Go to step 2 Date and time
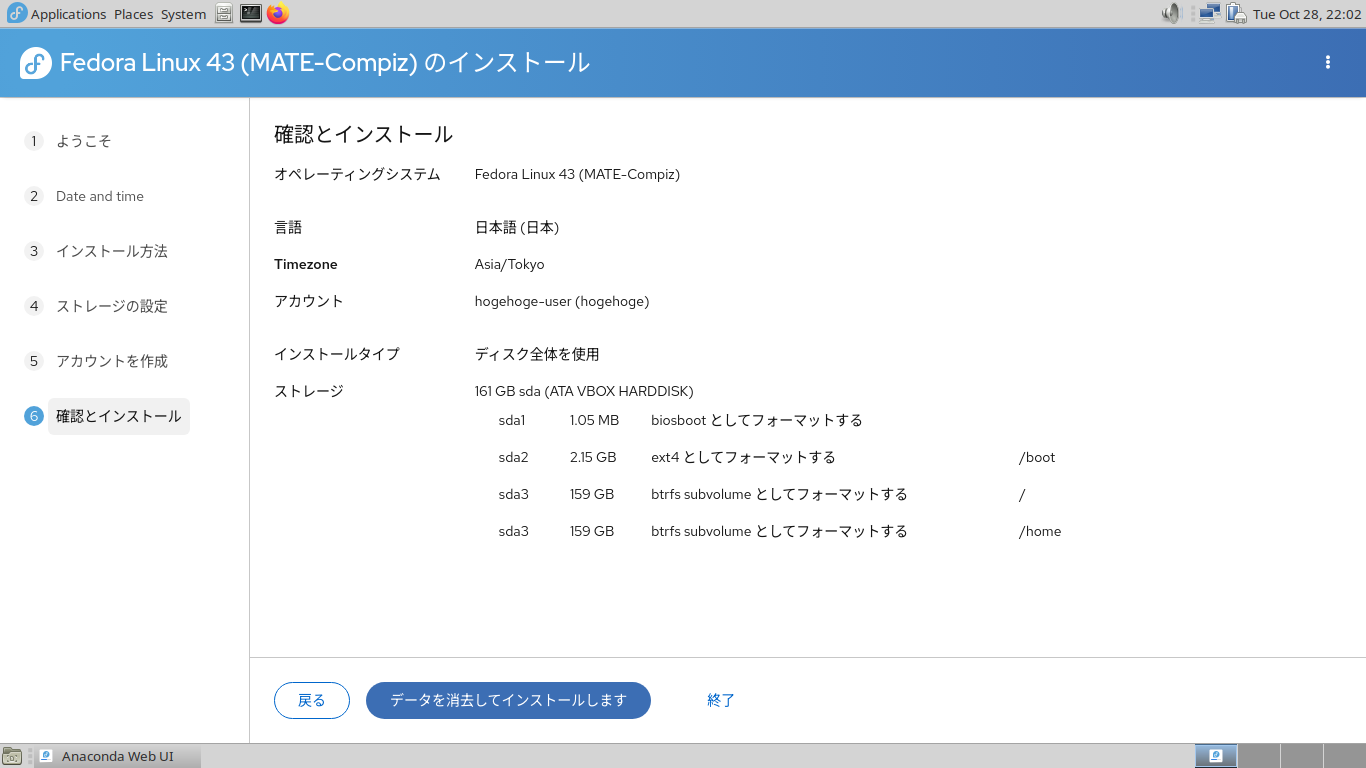The height and width of the screenshot is (768, 1366). (100, 196)
